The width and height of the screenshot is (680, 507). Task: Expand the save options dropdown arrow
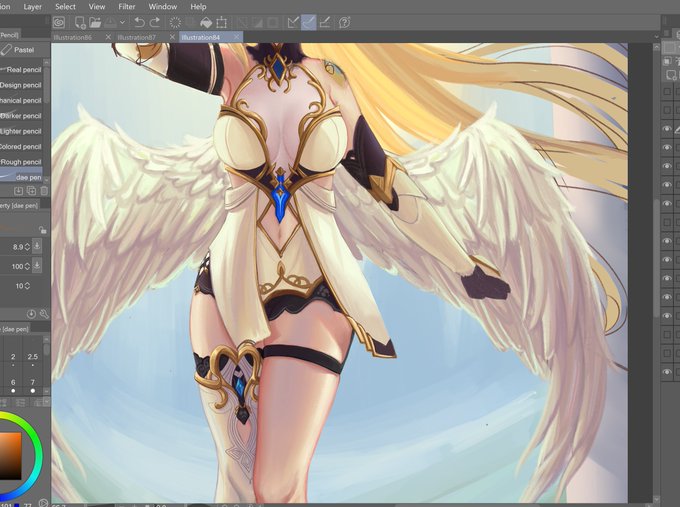tap(123, 23)
